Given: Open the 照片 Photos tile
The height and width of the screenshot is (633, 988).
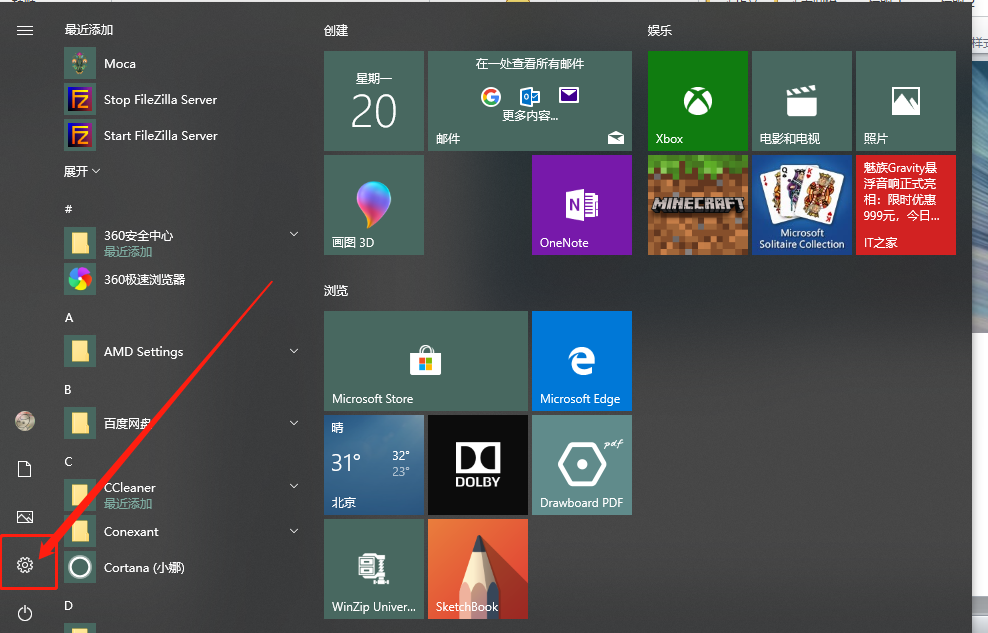Looking at the screenshot, I should (x=905, y=101).
